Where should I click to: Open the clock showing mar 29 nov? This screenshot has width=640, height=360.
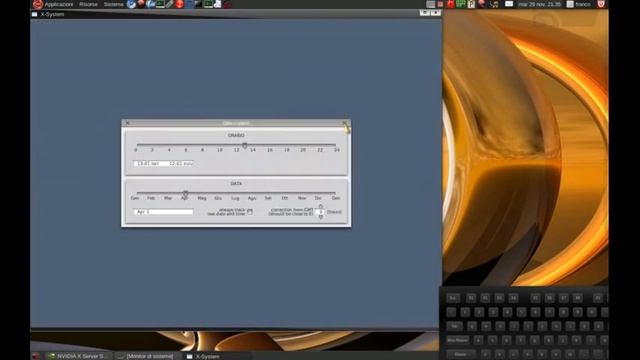540,4
